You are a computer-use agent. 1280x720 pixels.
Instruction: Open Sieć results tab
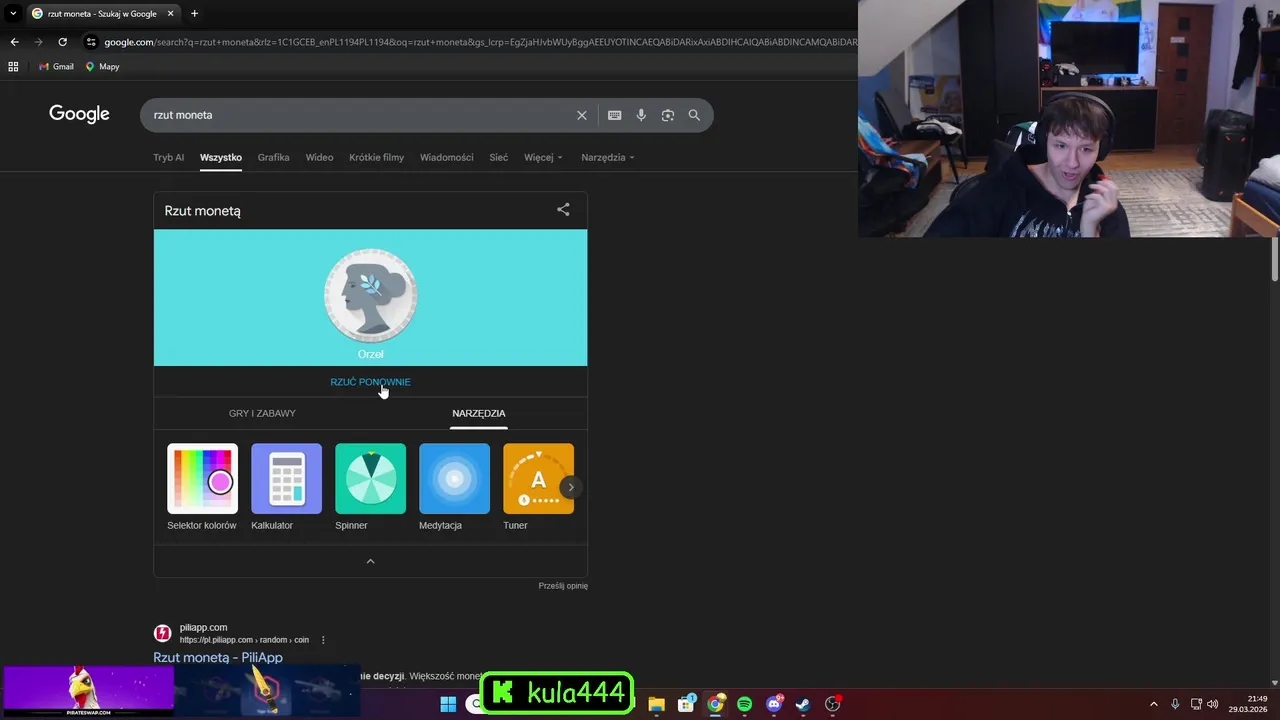point(498,157)
